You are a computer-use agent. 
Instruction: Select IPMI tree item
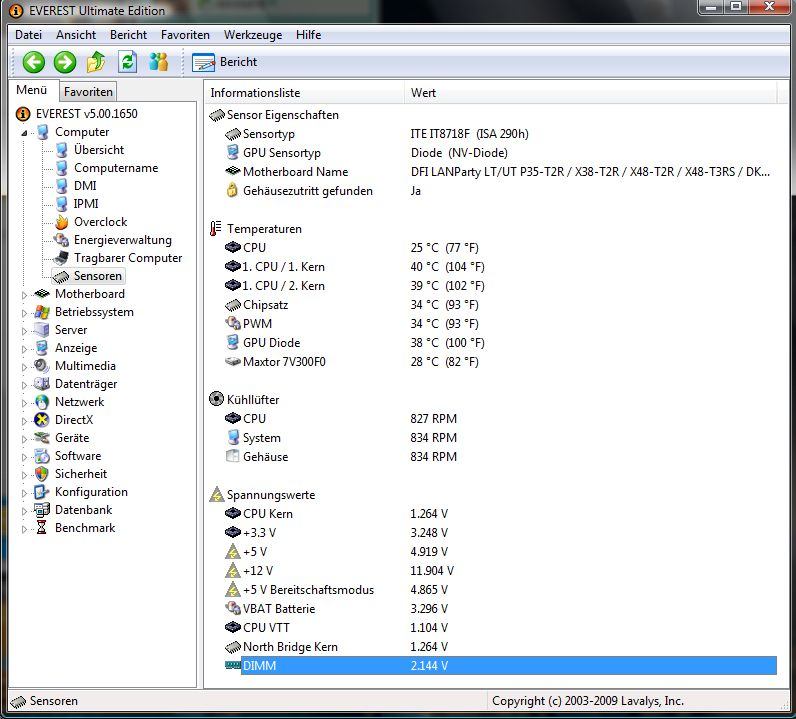(86, 204)
